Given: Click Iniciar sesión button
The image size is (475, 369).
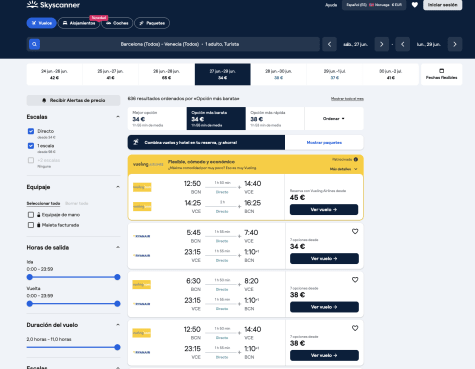Looking at the screenshot, I should (443, 5).
